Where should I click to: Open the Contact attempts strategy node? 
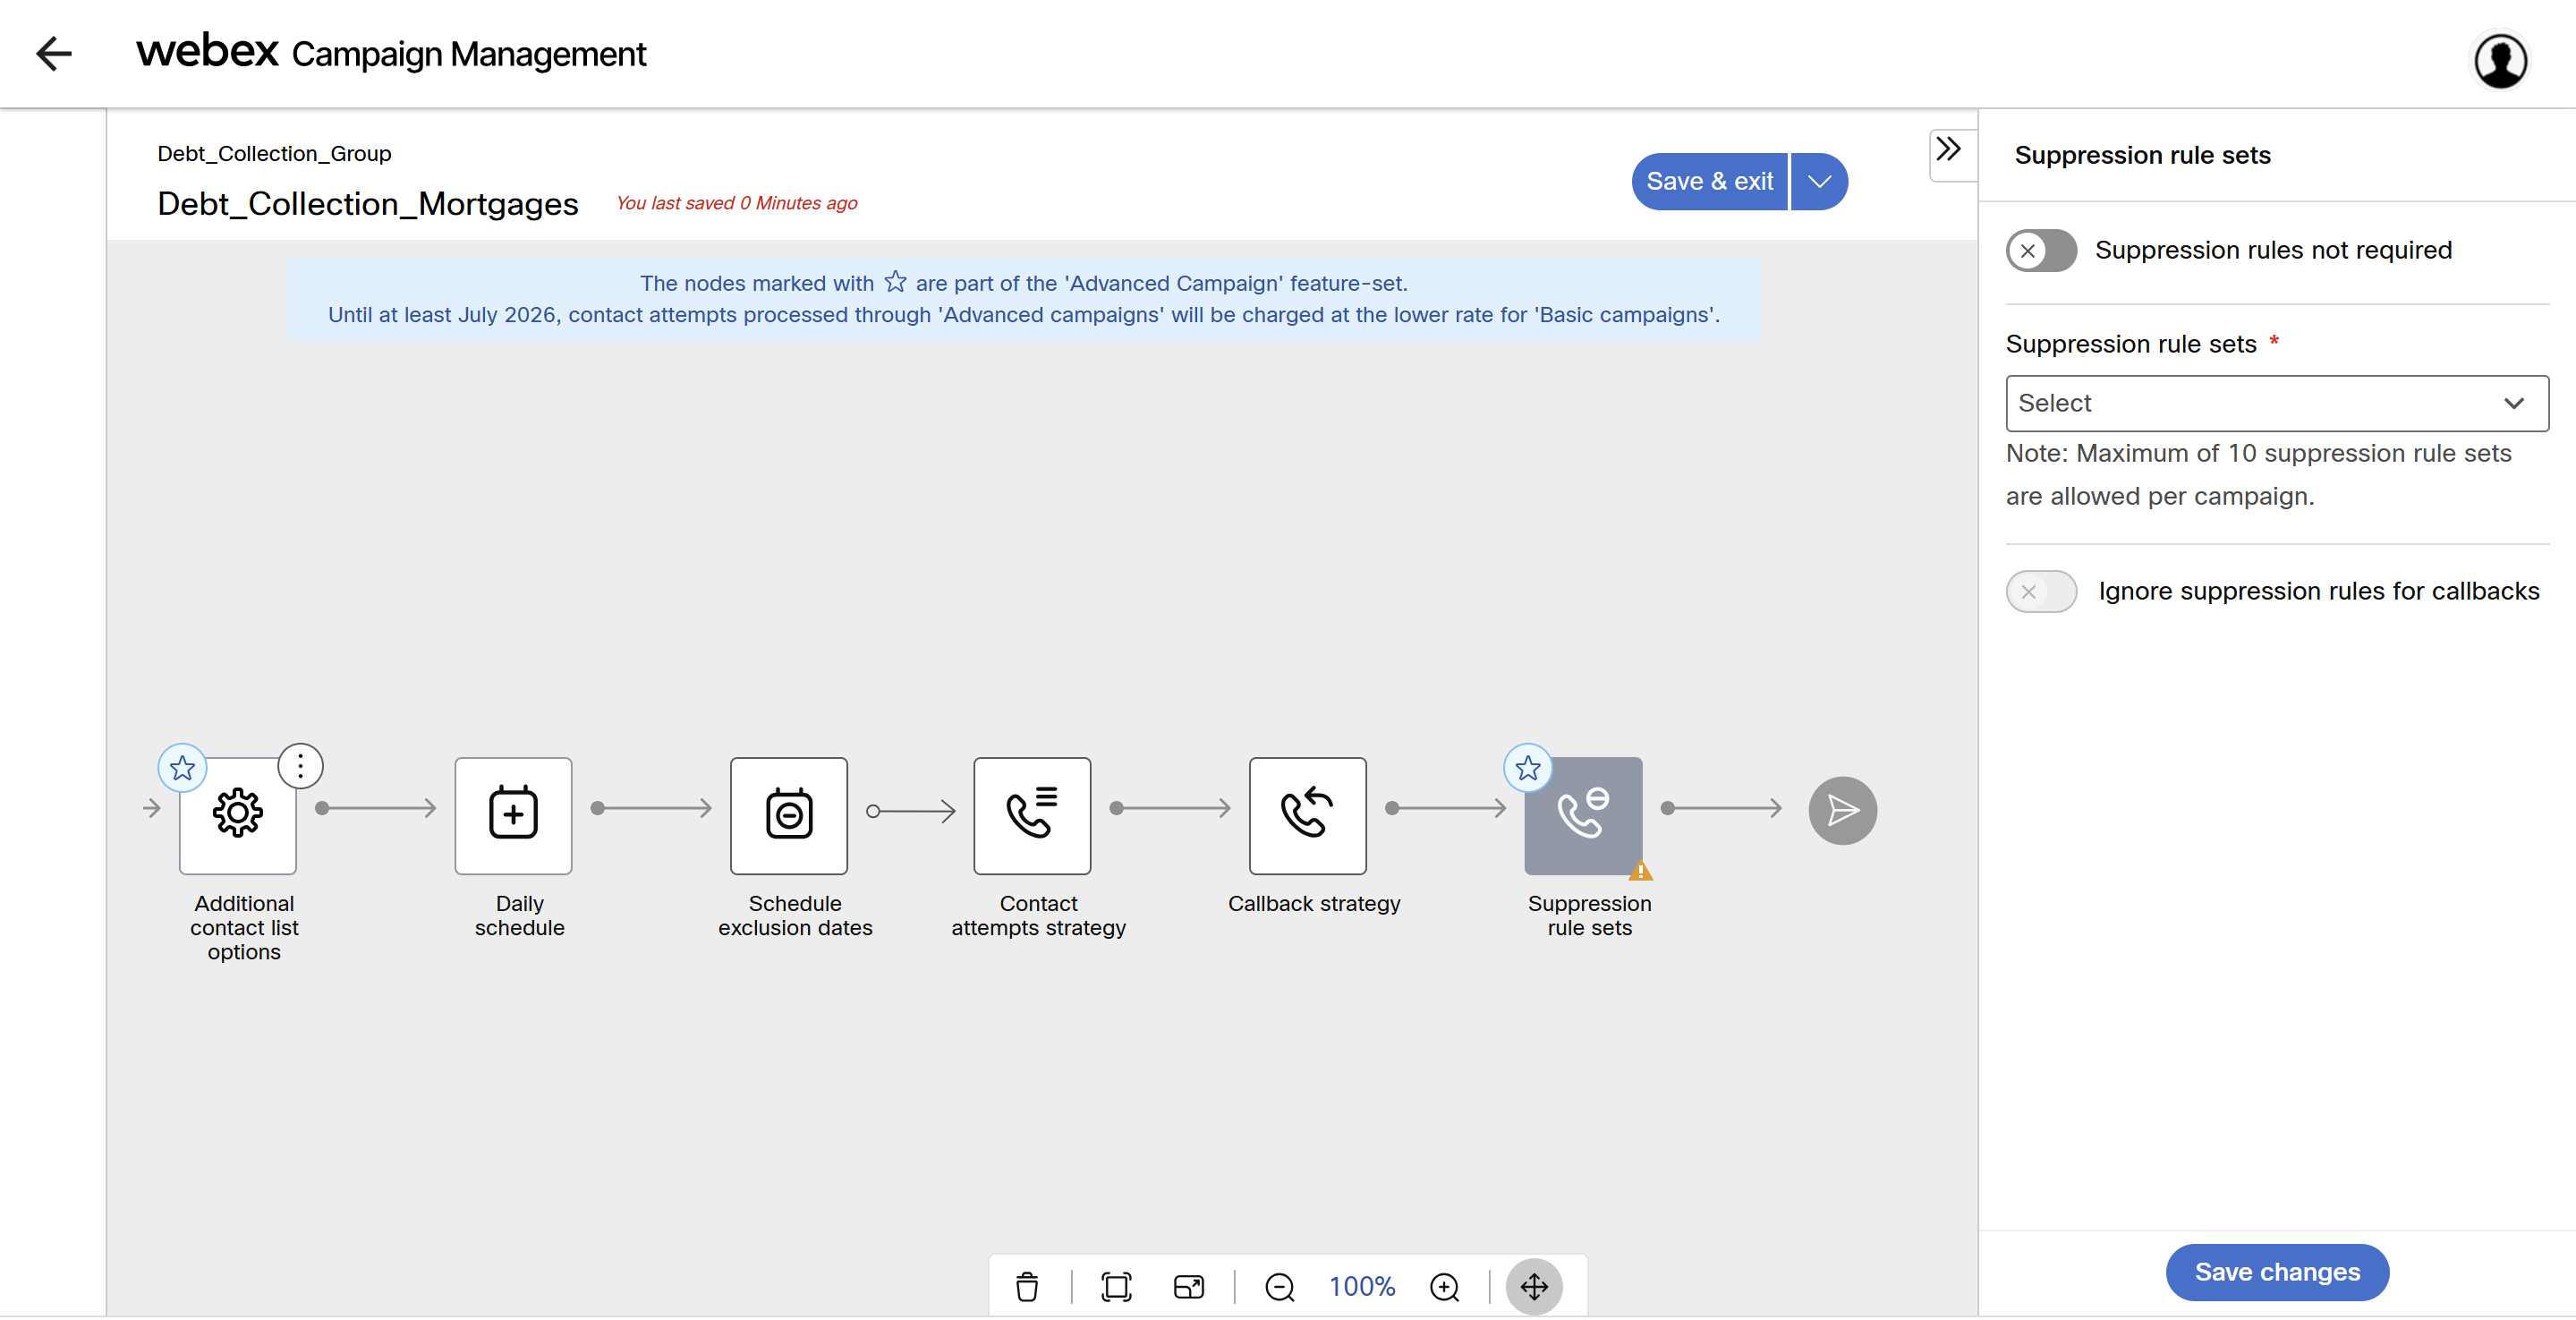[1031, 814]
